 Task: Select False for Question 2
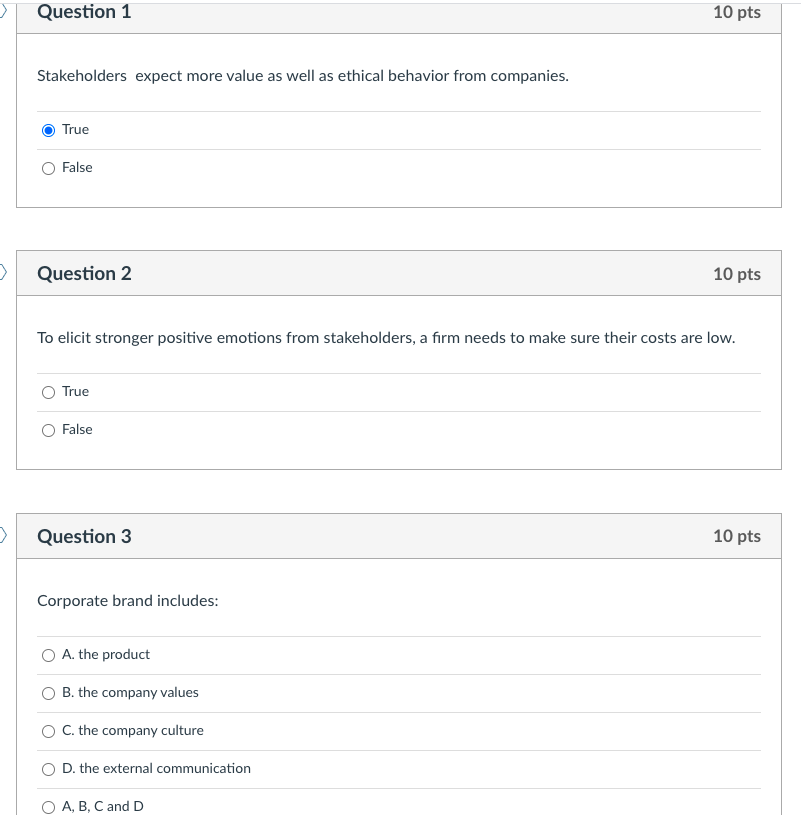48,429
